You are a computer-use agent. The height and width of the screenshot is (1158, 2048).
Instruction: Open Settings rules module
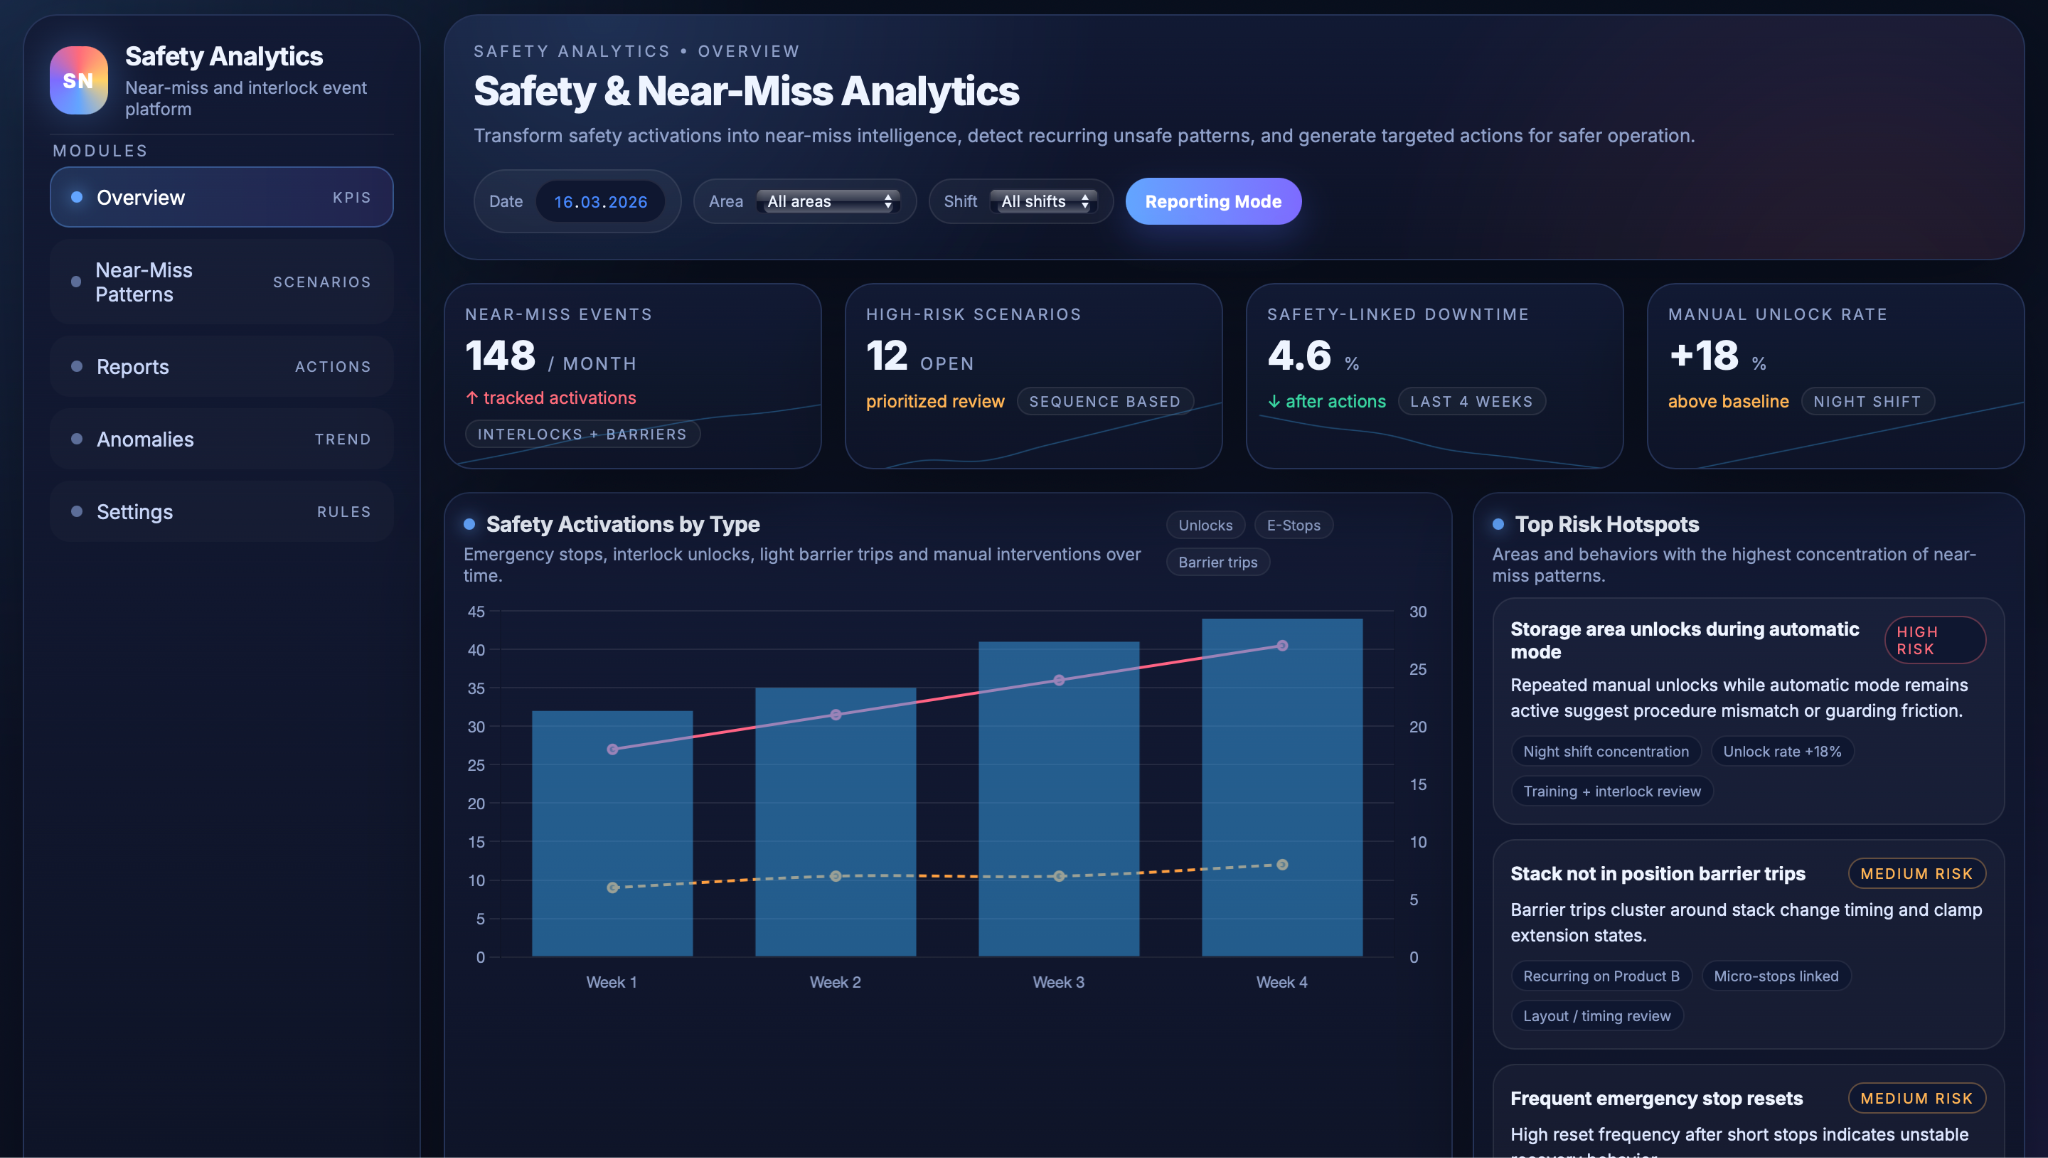coord(221,512)
